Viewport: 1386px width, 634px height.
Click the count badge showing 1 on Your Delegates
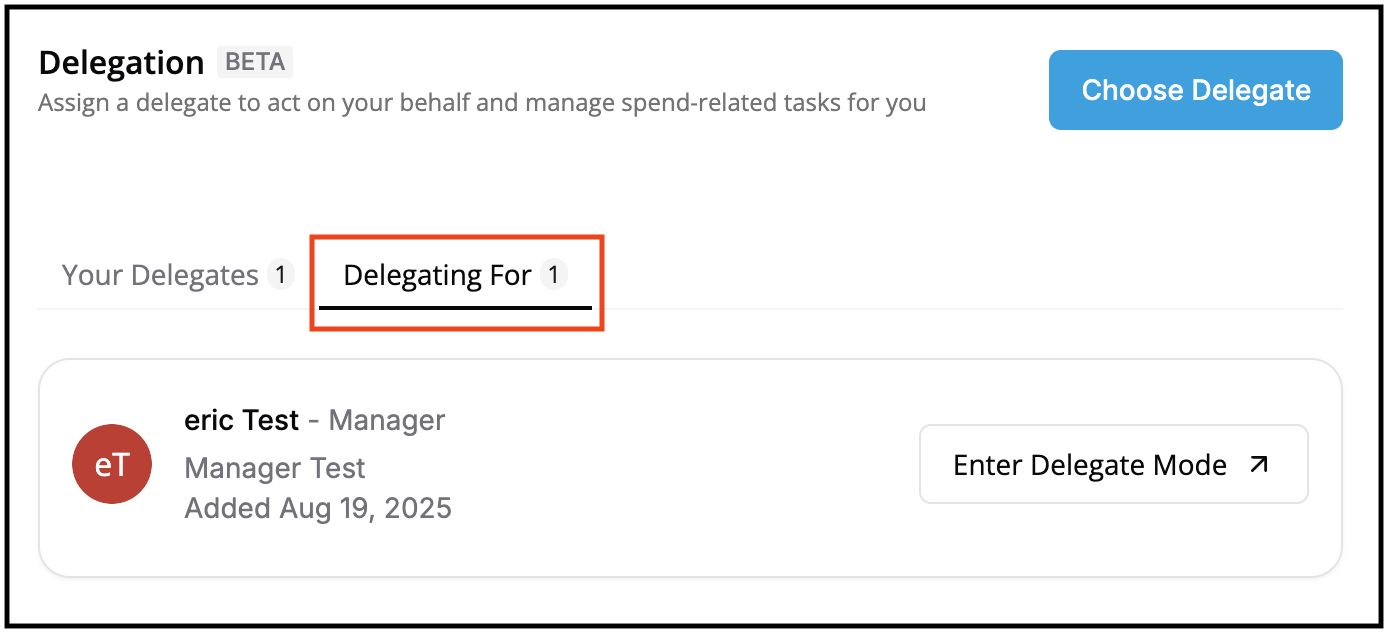point(281,275)
